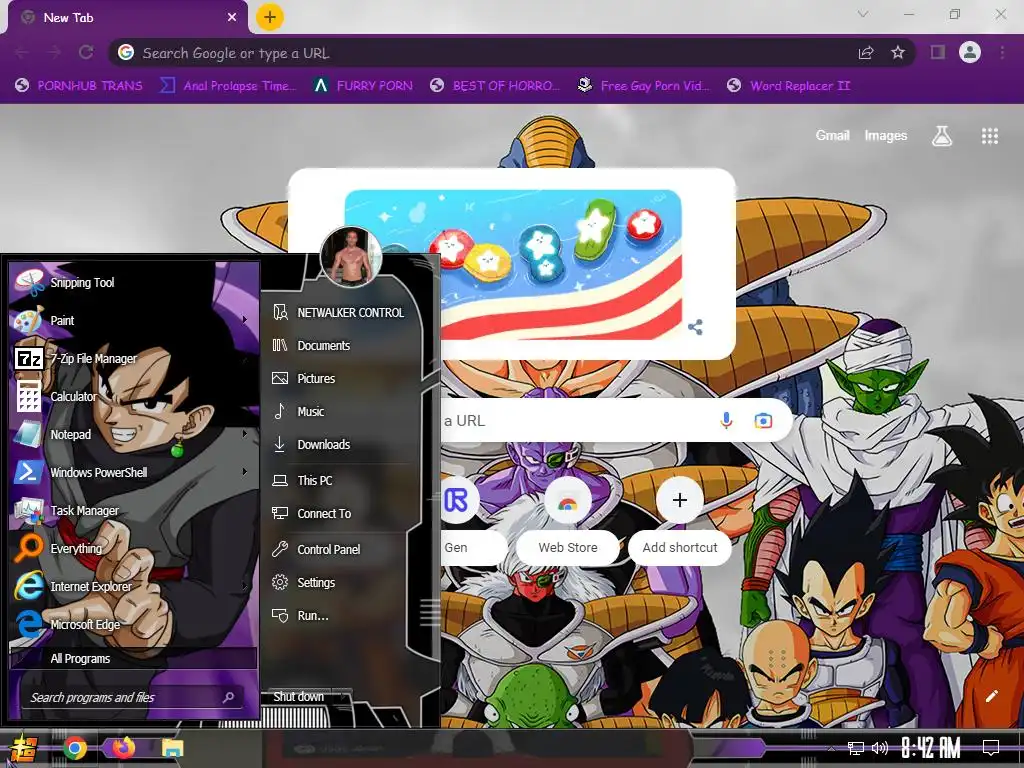Click the user account picture
This screenshot has width=1024, height=768.
(x=351, y=257)
